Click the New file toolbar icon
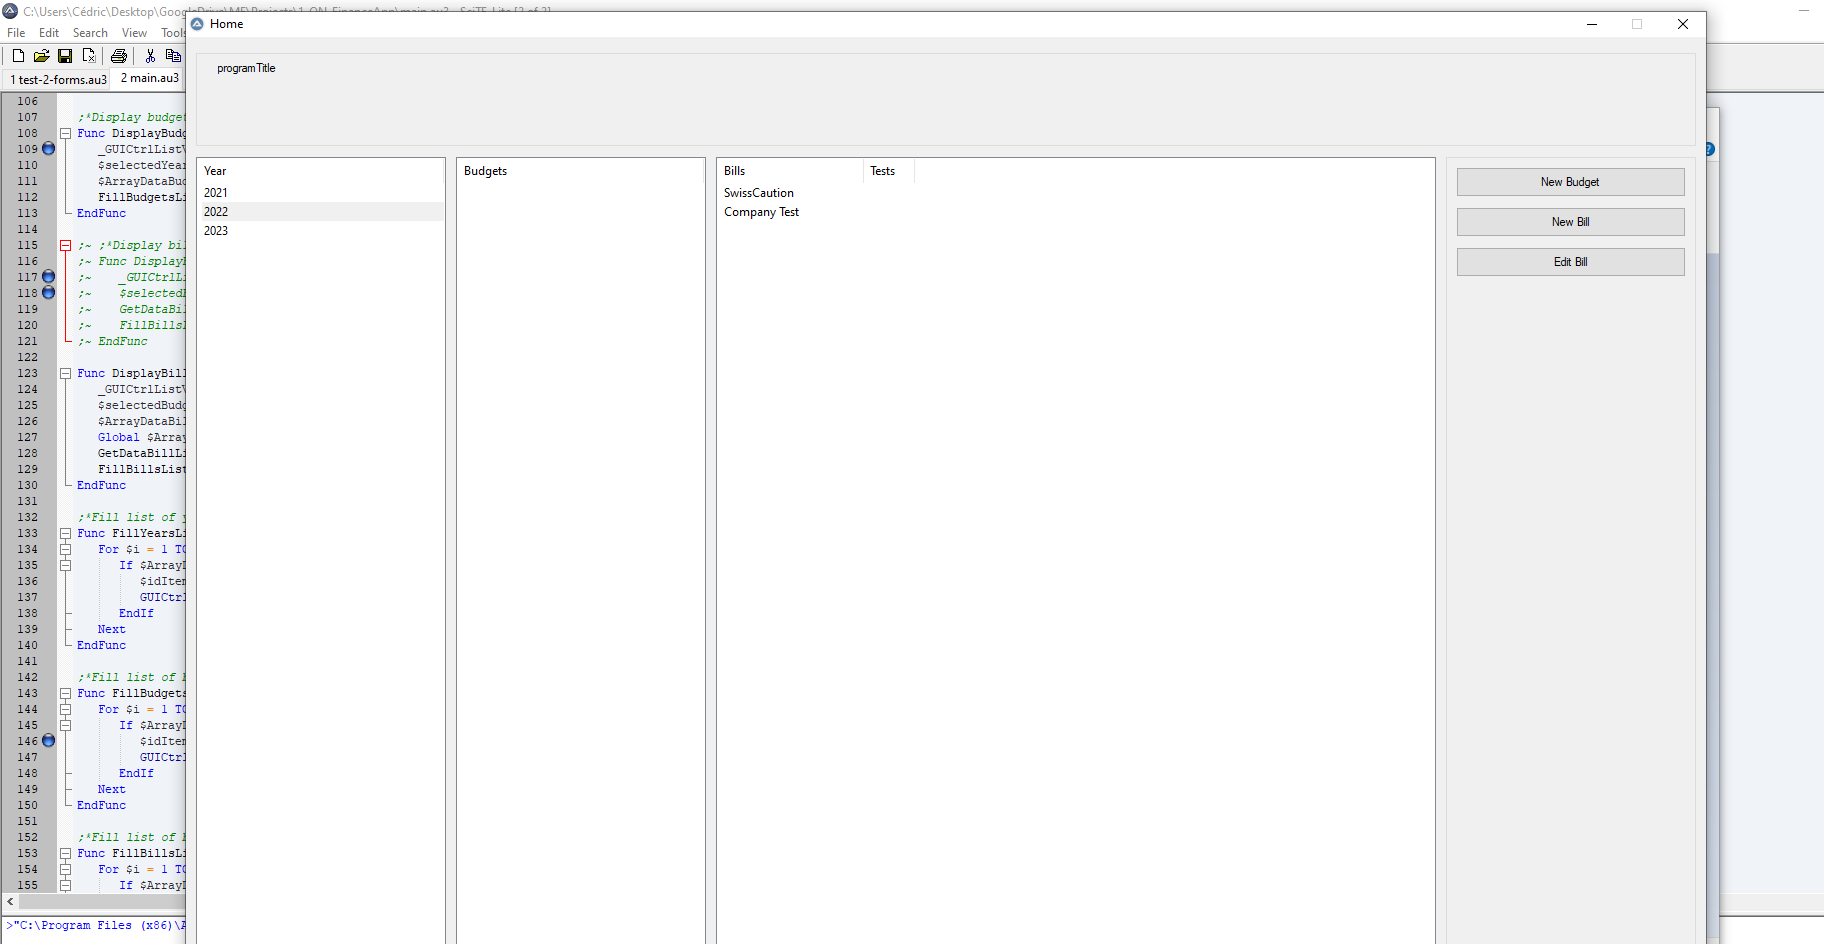Viewport: 1824px width, 944px height. click(x=18, y=56)
